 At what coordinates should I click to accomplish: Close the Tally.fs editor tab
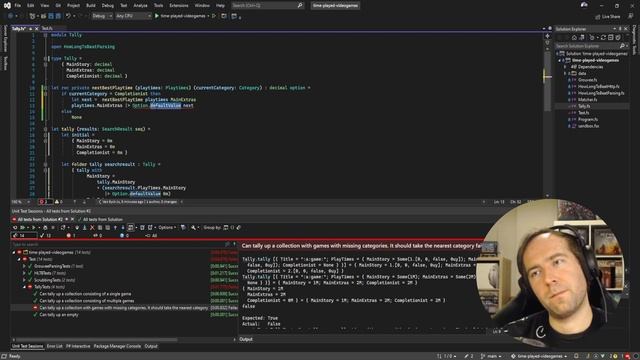tap(36, 29)
